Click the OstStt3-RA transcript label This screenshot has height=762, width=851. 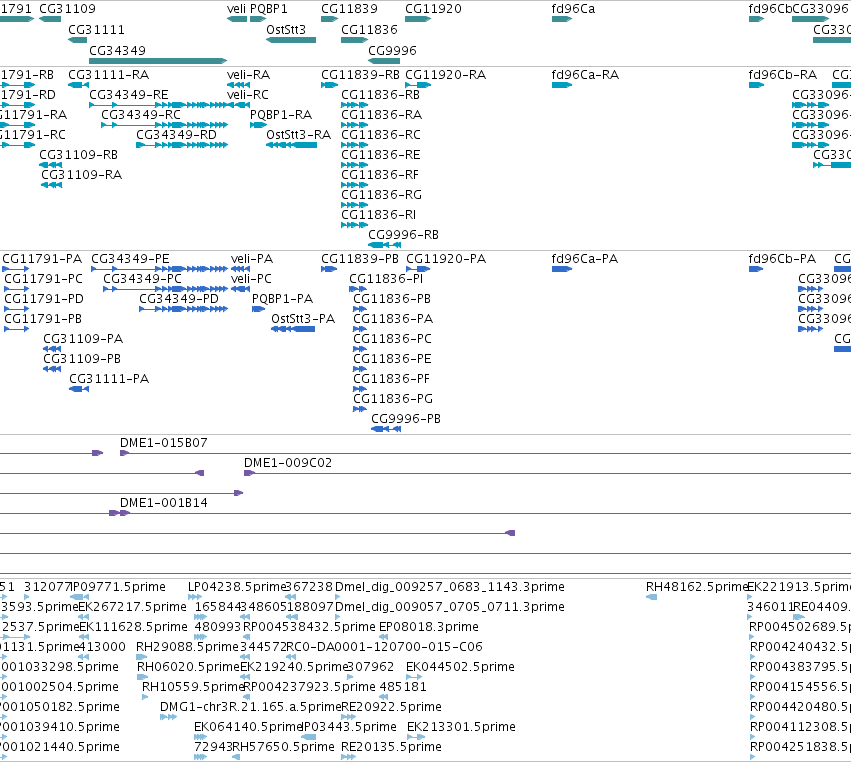click(299, 135)
